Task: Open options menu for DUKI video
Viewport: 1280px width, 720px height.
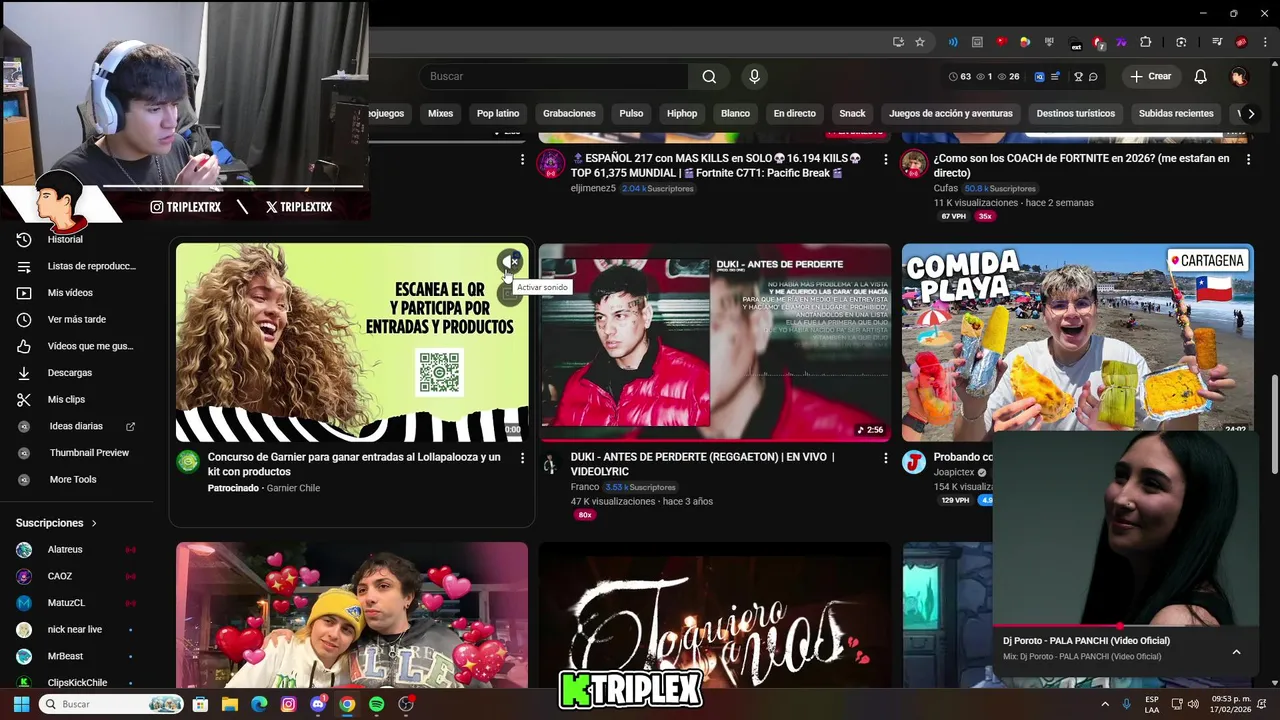Action: (885, 458)
